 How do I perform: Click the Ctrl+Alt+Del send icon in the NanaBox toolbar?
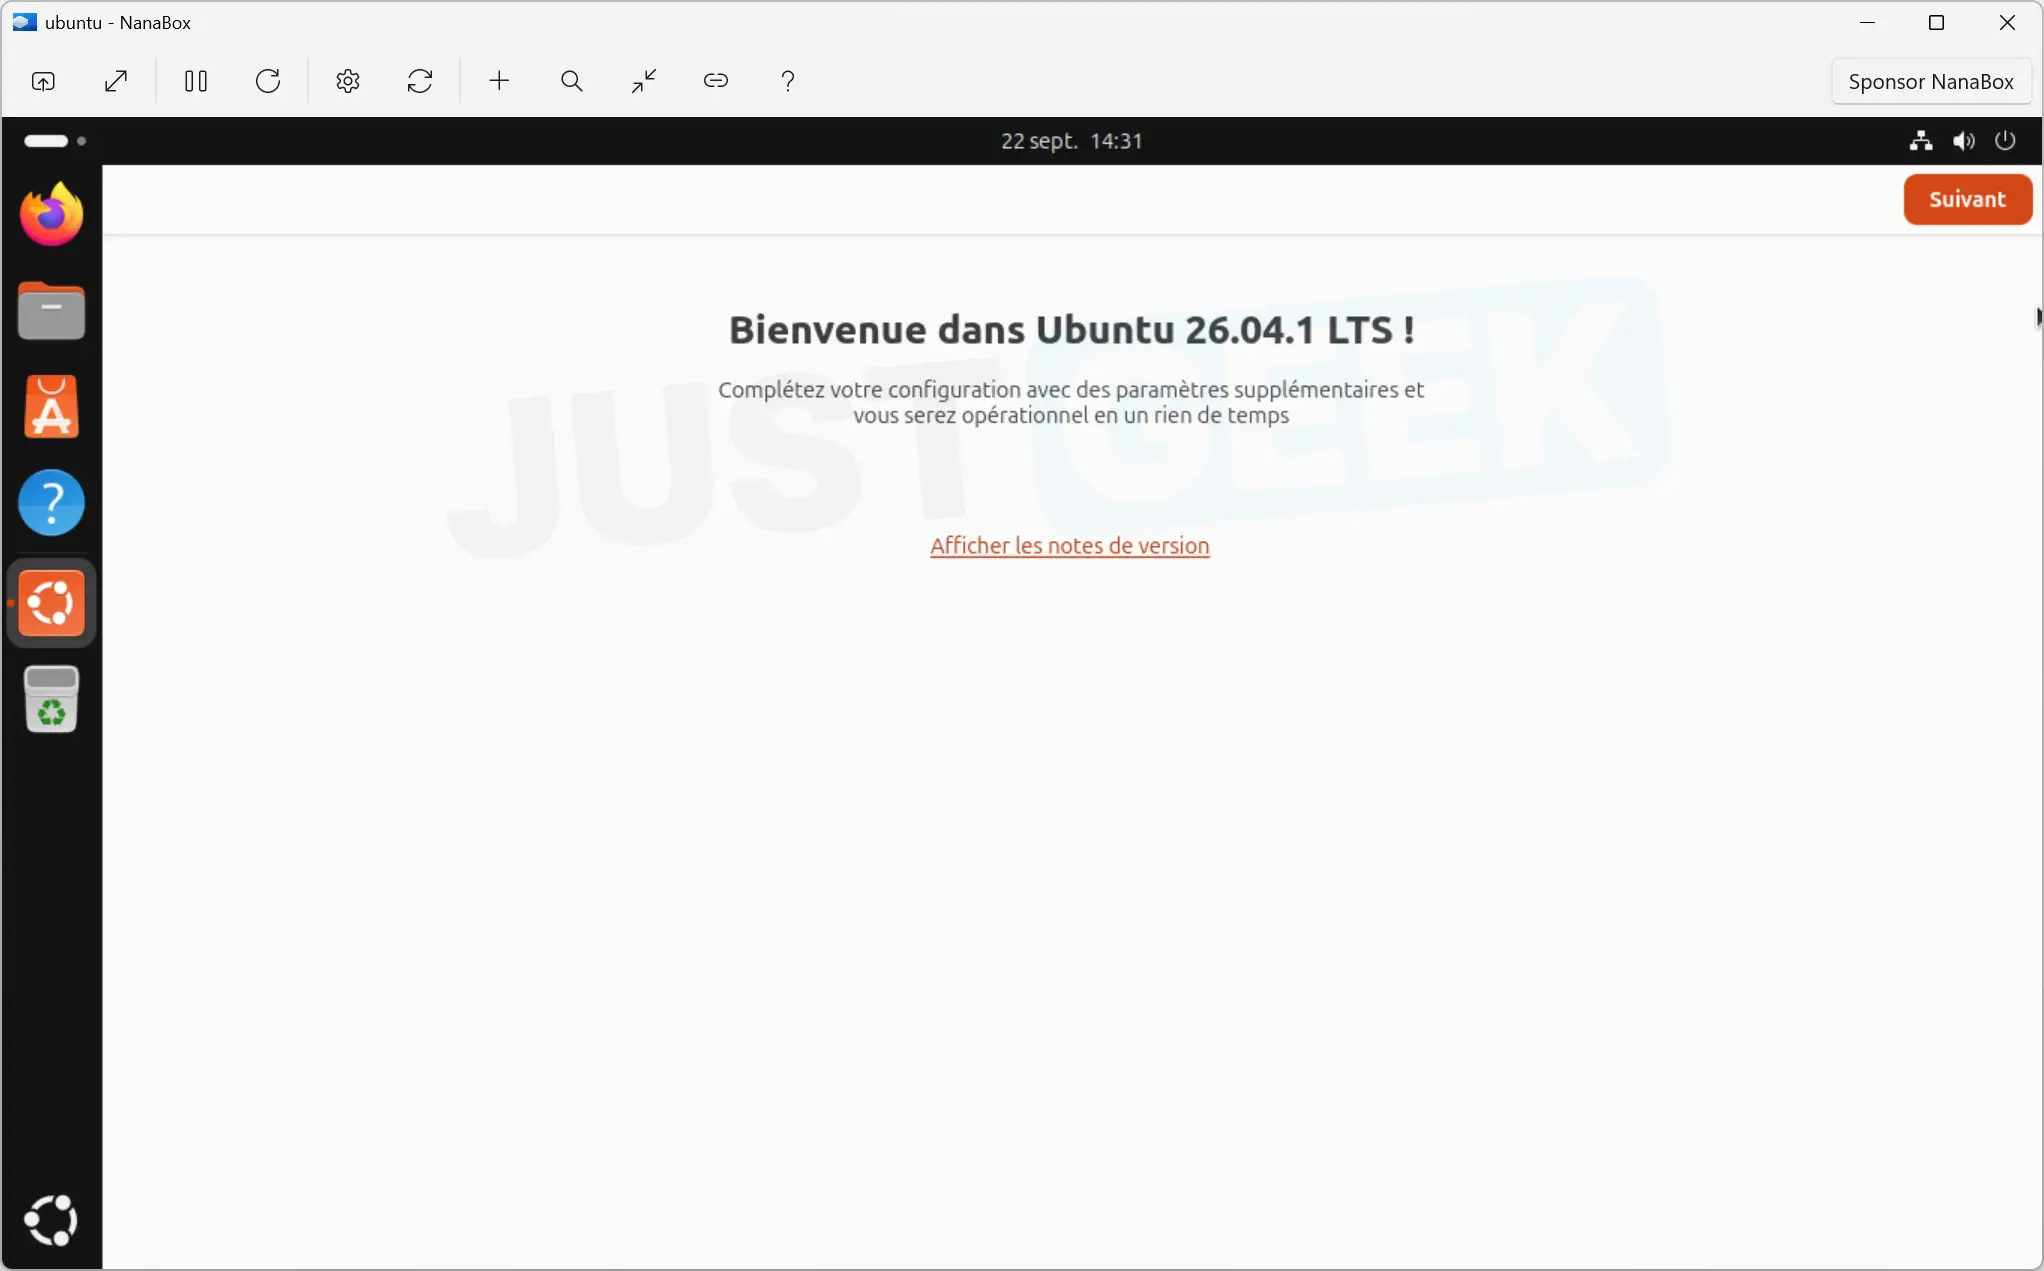(x=43, y=81)
